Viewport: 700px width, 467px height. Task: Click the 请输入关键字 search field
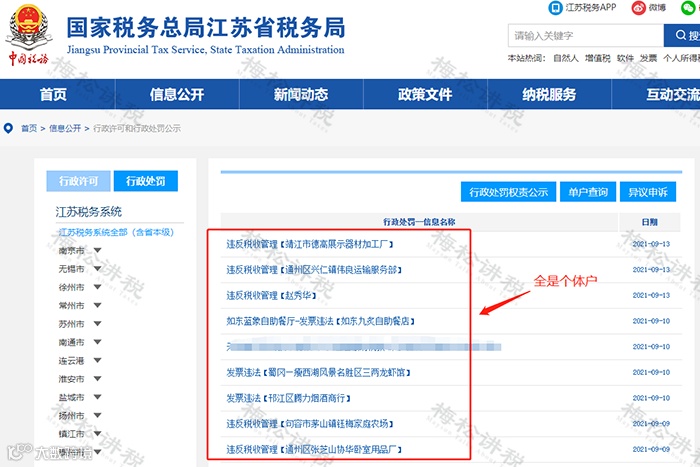(586, 35)
